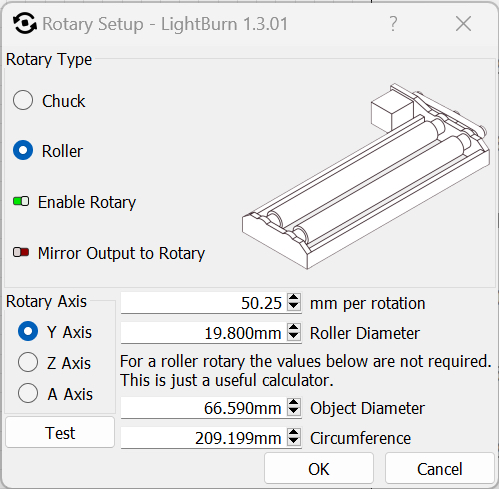Click the Test button

60,433
